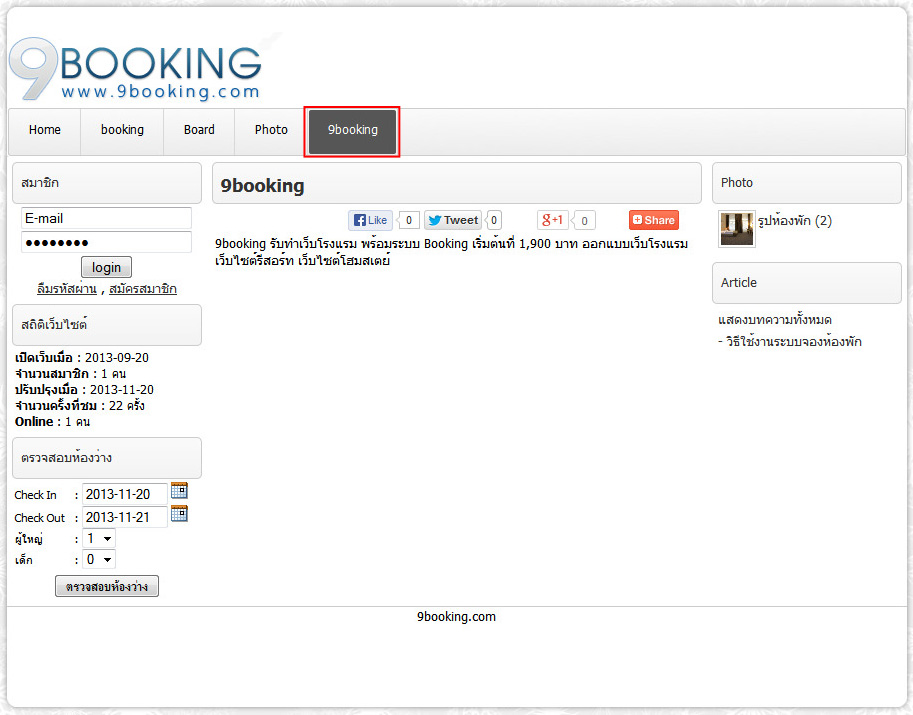Viewport: 913px width, 715px height.
Task: Open the Check In calendar icon
Action: (x=179, y=491)
